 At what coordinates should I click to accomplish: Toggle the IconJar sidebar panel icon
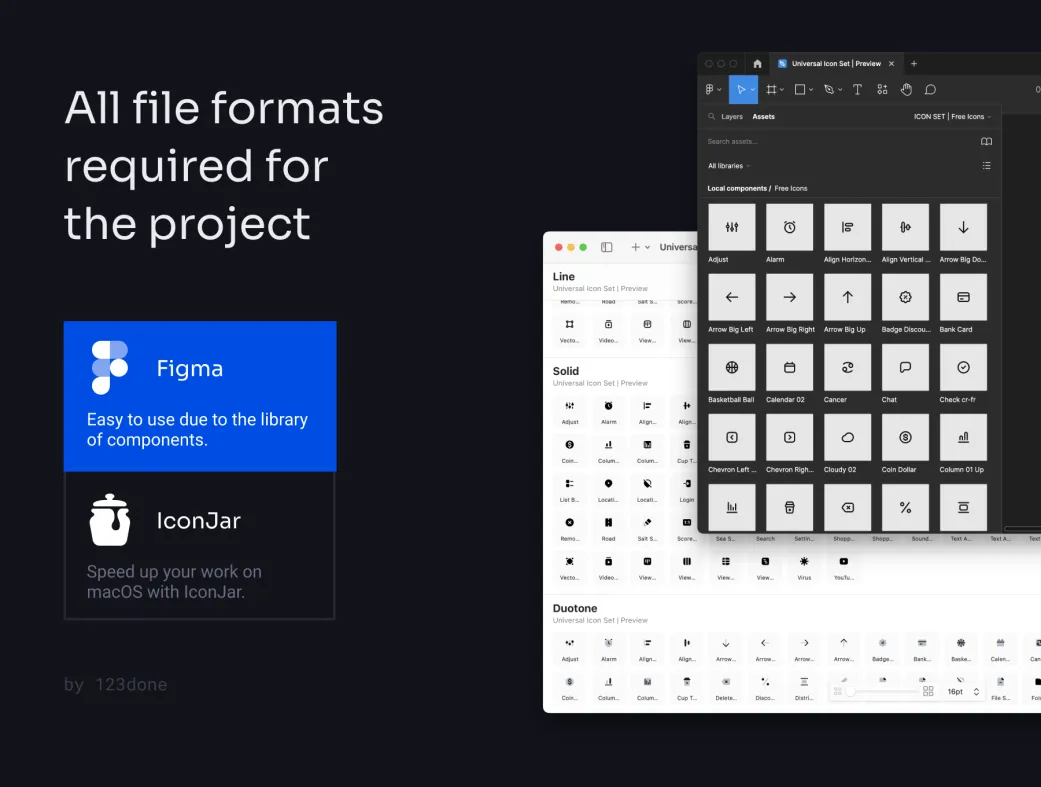click(x=607, y=247)
